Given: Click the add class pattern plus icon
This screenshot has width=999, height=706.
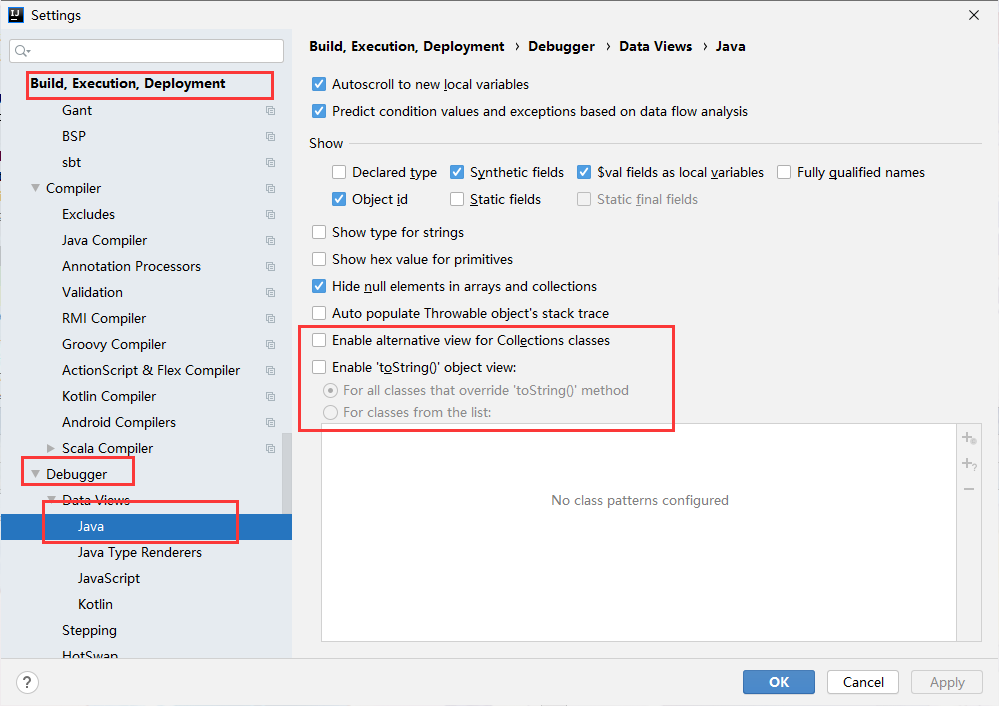Looking at the screenshot, I should (969, 438).
